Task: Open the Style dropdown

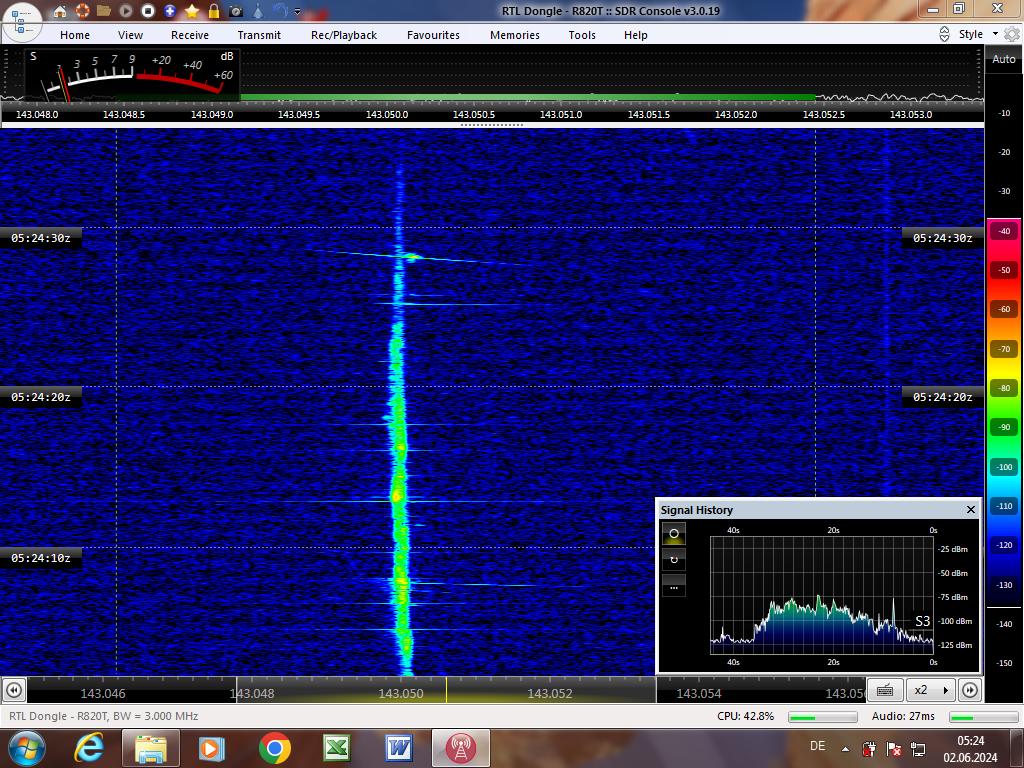Action: point(978,34)
